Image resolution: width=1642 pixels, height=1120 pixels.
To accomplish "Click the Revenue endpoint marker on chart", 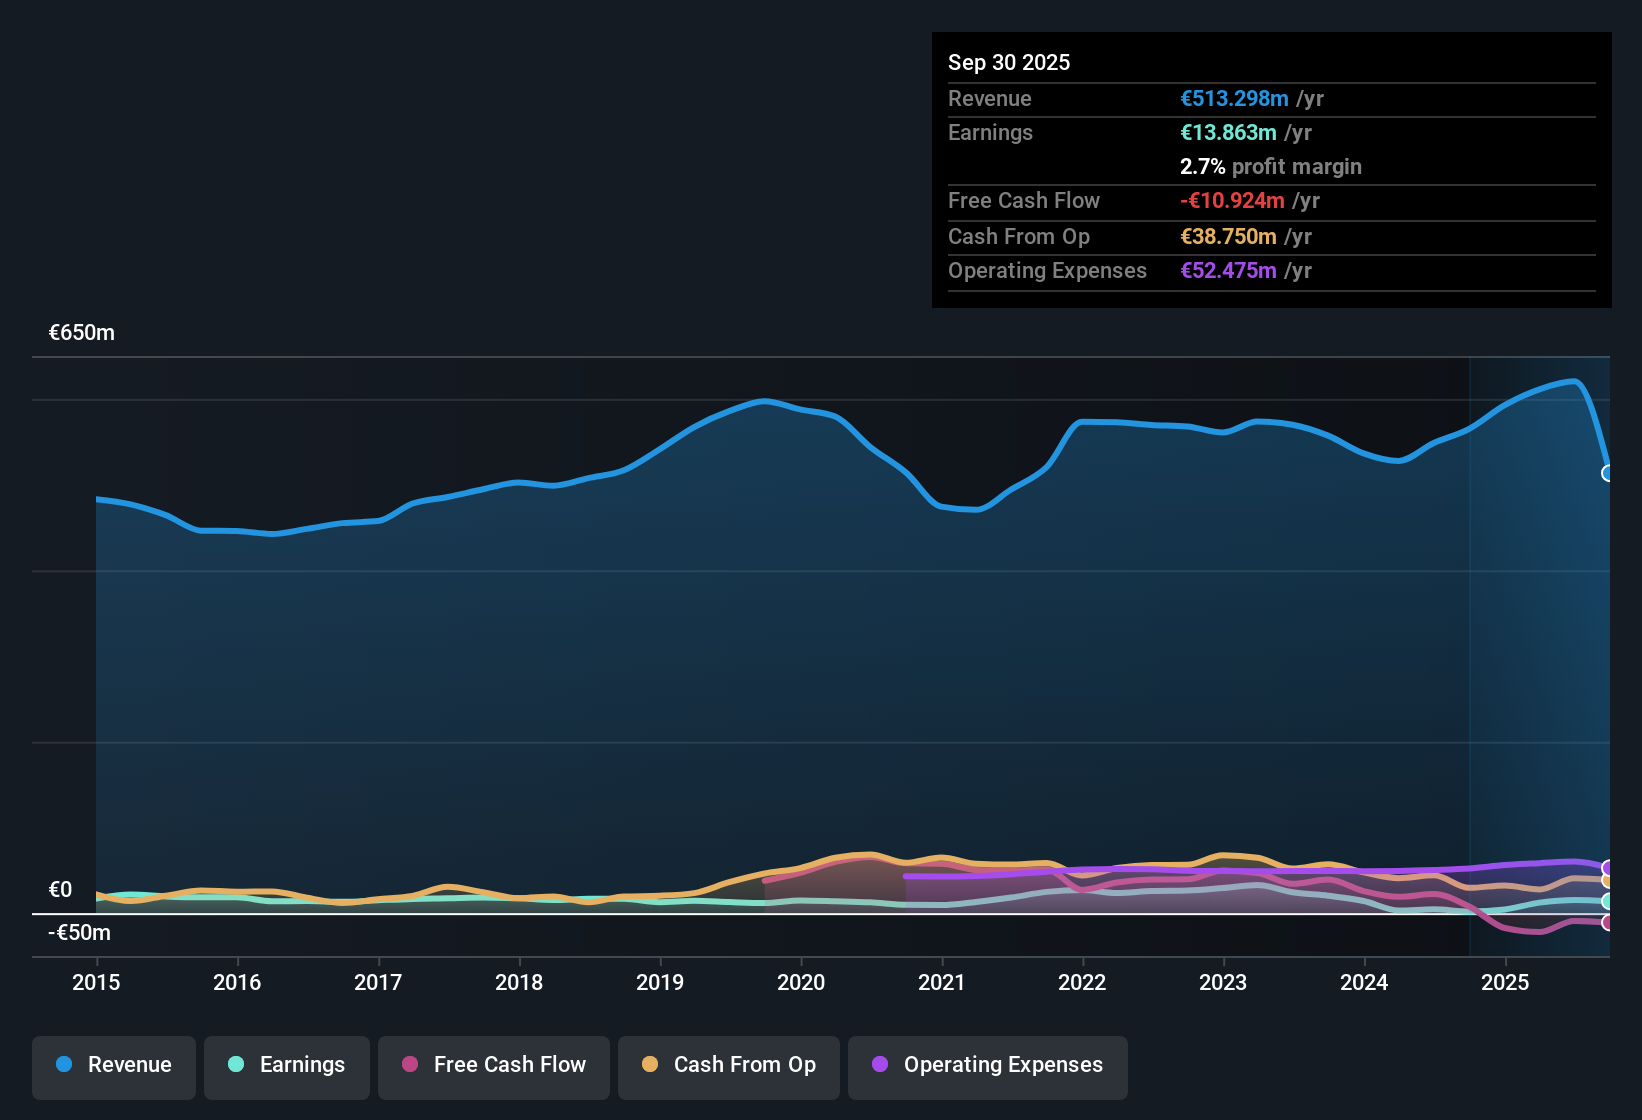I will coord(1608,473).
